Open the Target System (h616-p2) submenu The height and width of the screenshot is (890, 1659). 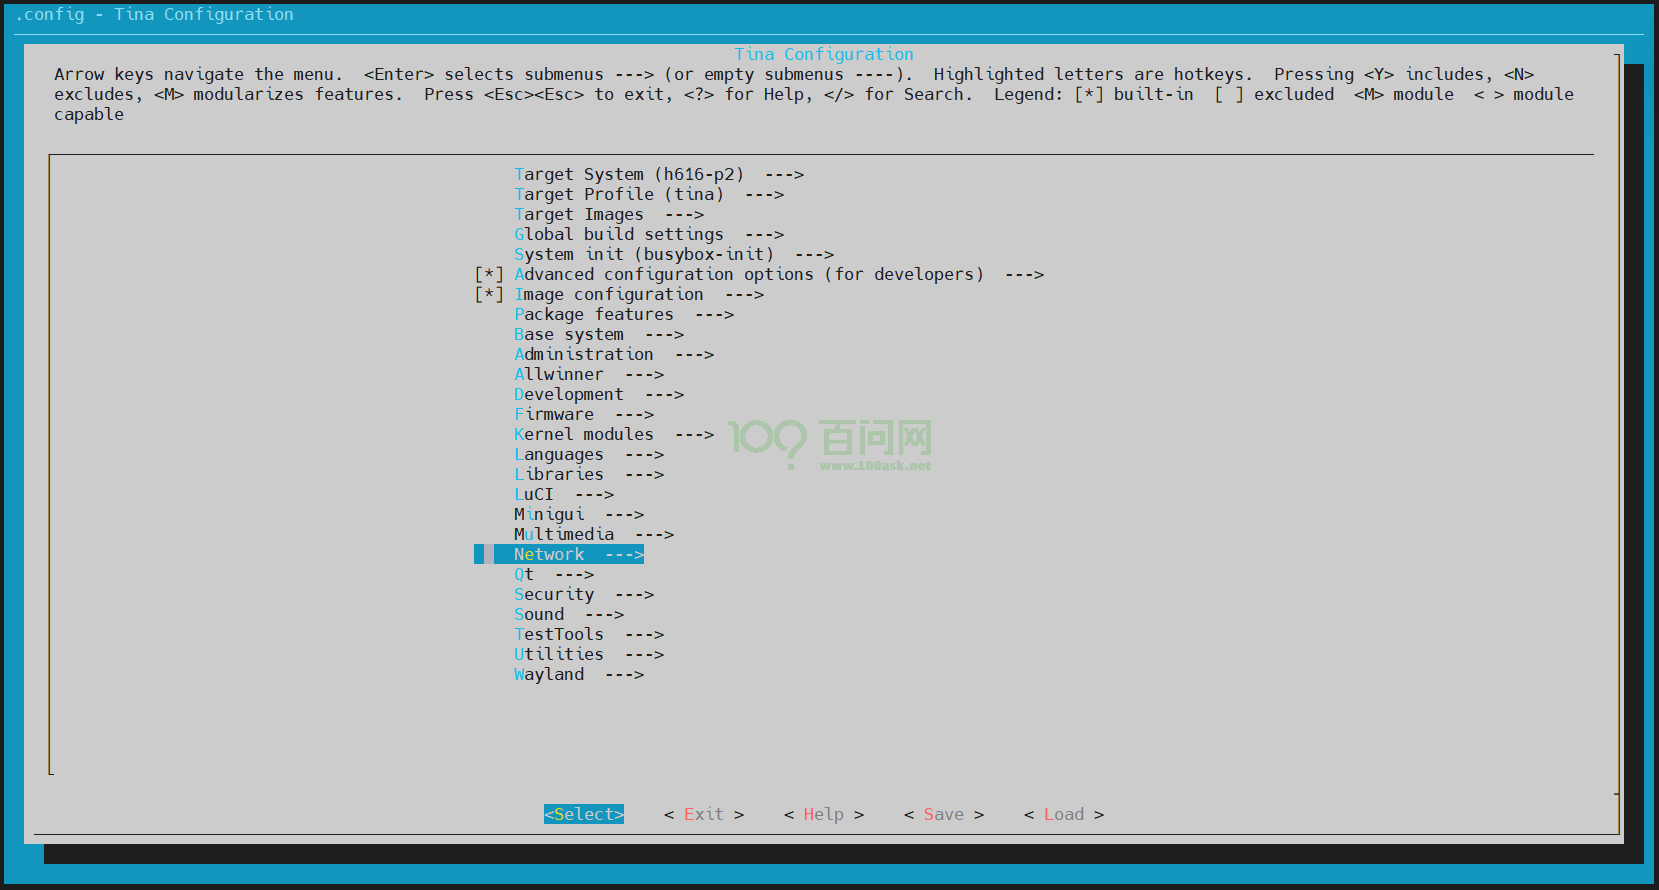coord(628,175)
